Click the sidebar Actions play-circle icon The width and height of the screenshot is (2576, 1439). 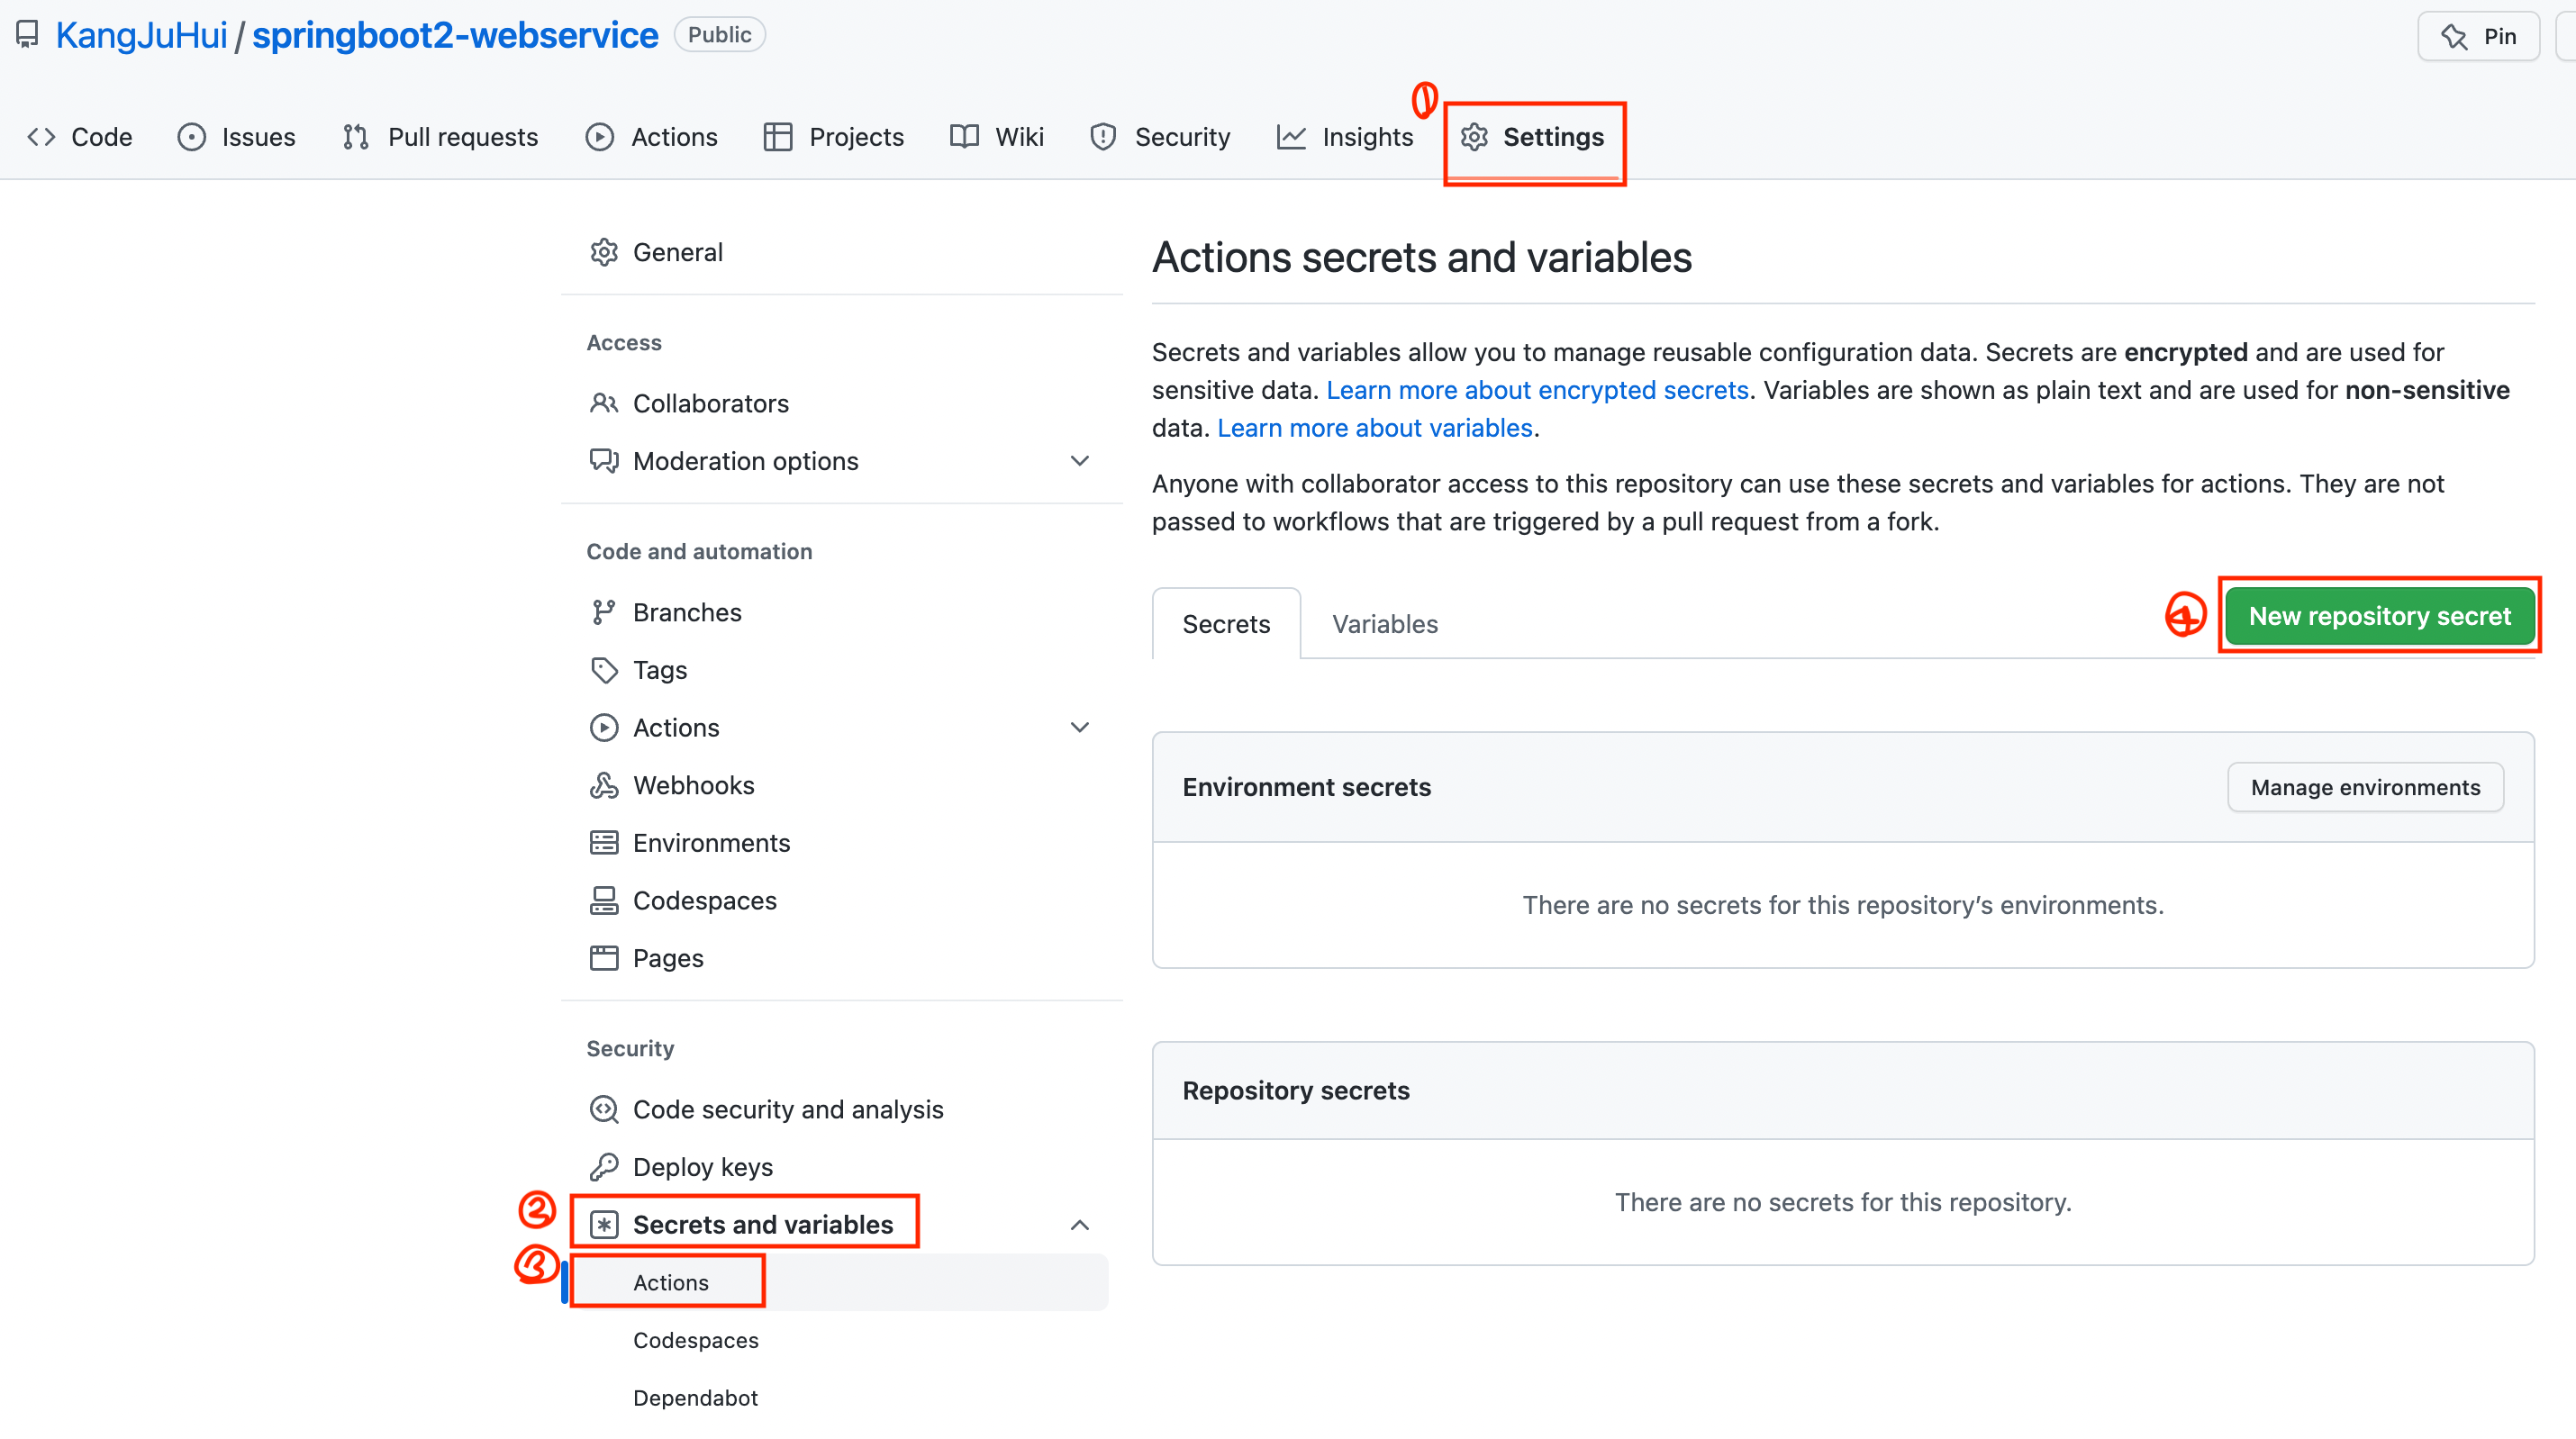[604, 728]
